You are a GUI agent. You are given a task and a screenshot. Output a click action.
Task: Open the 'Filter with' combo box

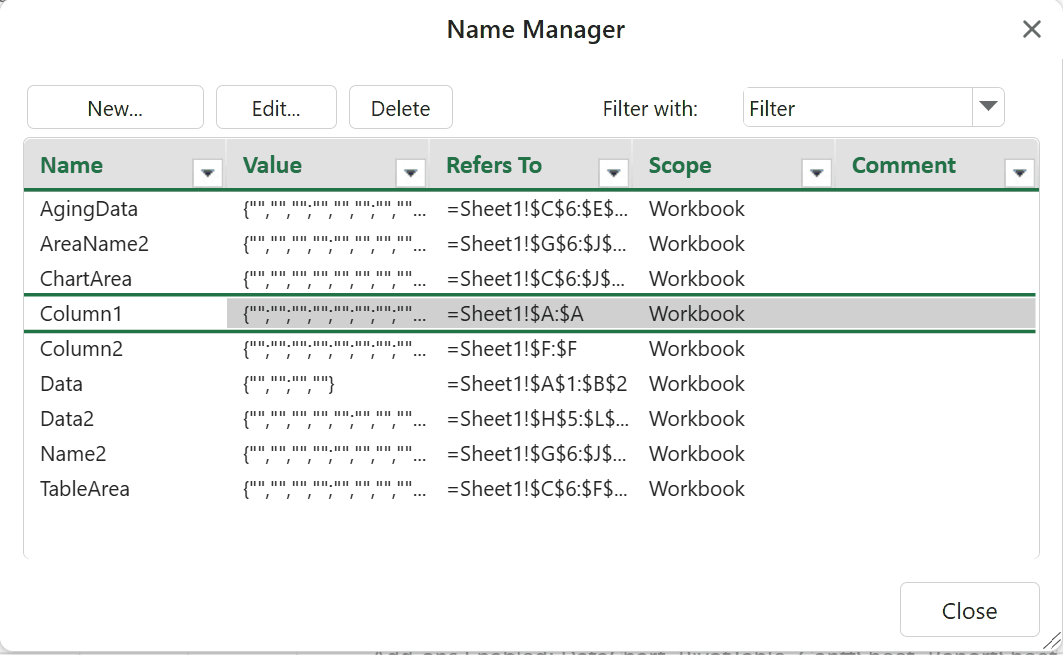(988, 107)
